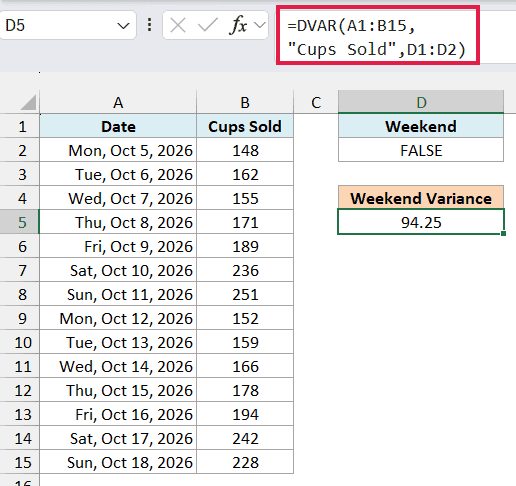516x486 pixels.
Task: Select the cell with value 194
Action: pyautogui.click(x=245, y=414)
